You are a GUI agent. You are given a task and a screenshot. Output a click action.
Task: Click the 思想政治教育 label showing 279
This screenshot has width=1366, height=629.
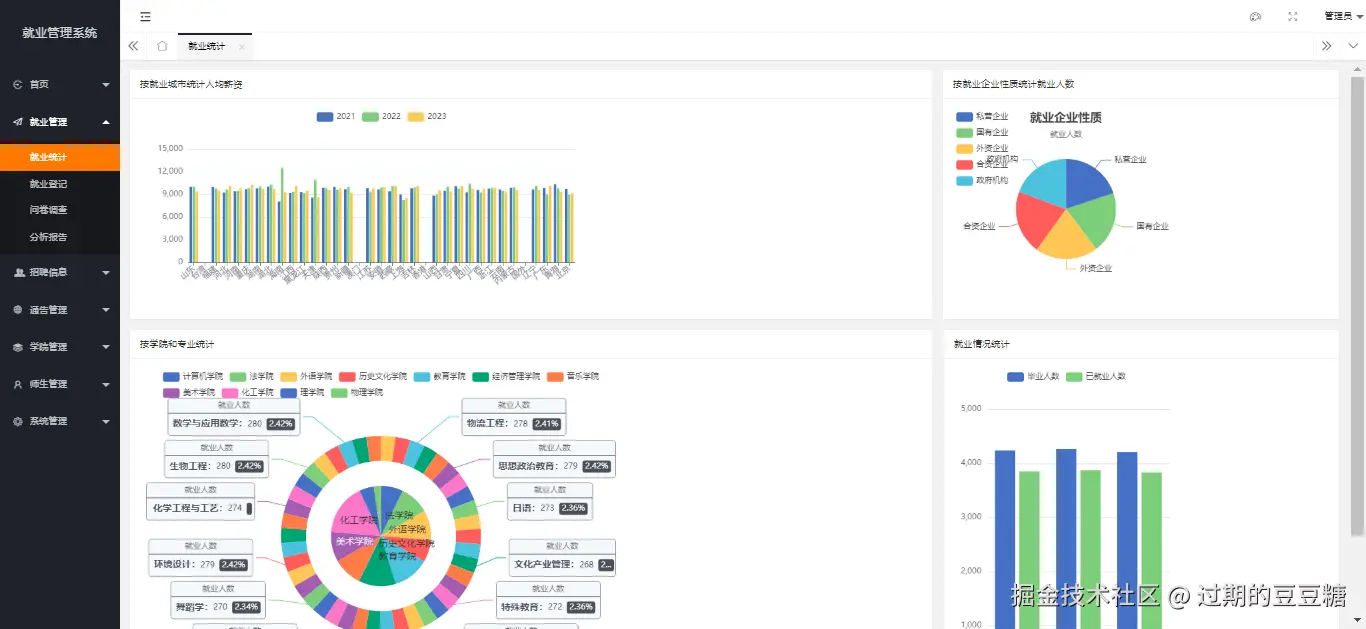click(554, 460)
